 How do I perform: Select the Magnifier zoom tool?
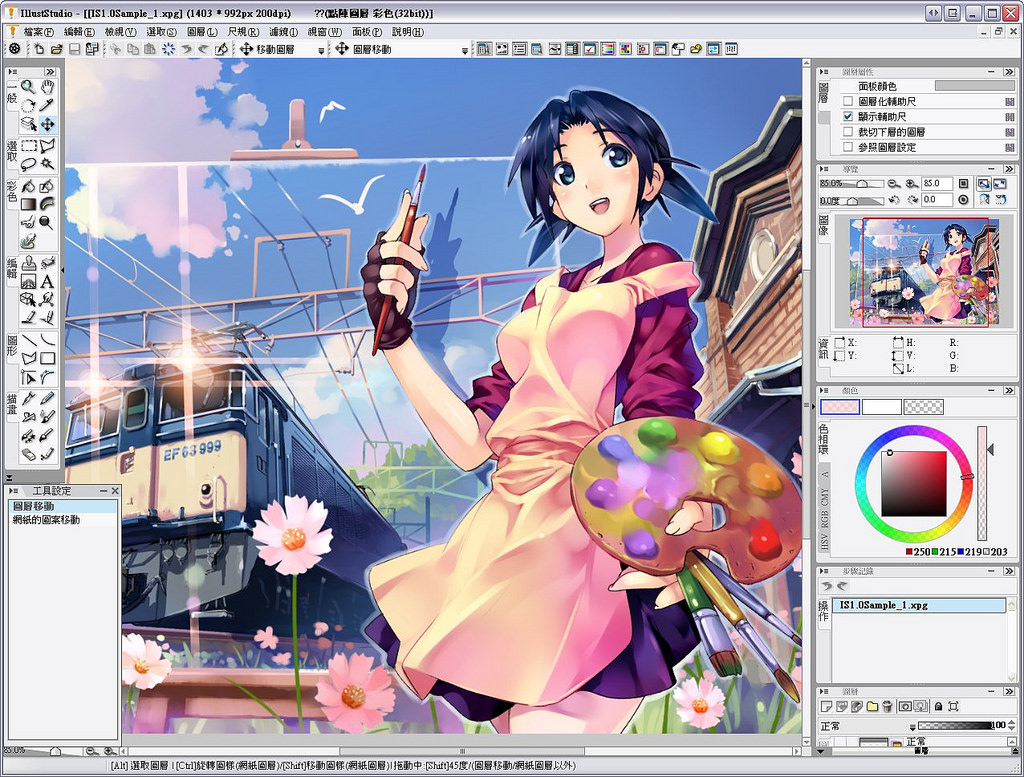click(x=28, y=87)
